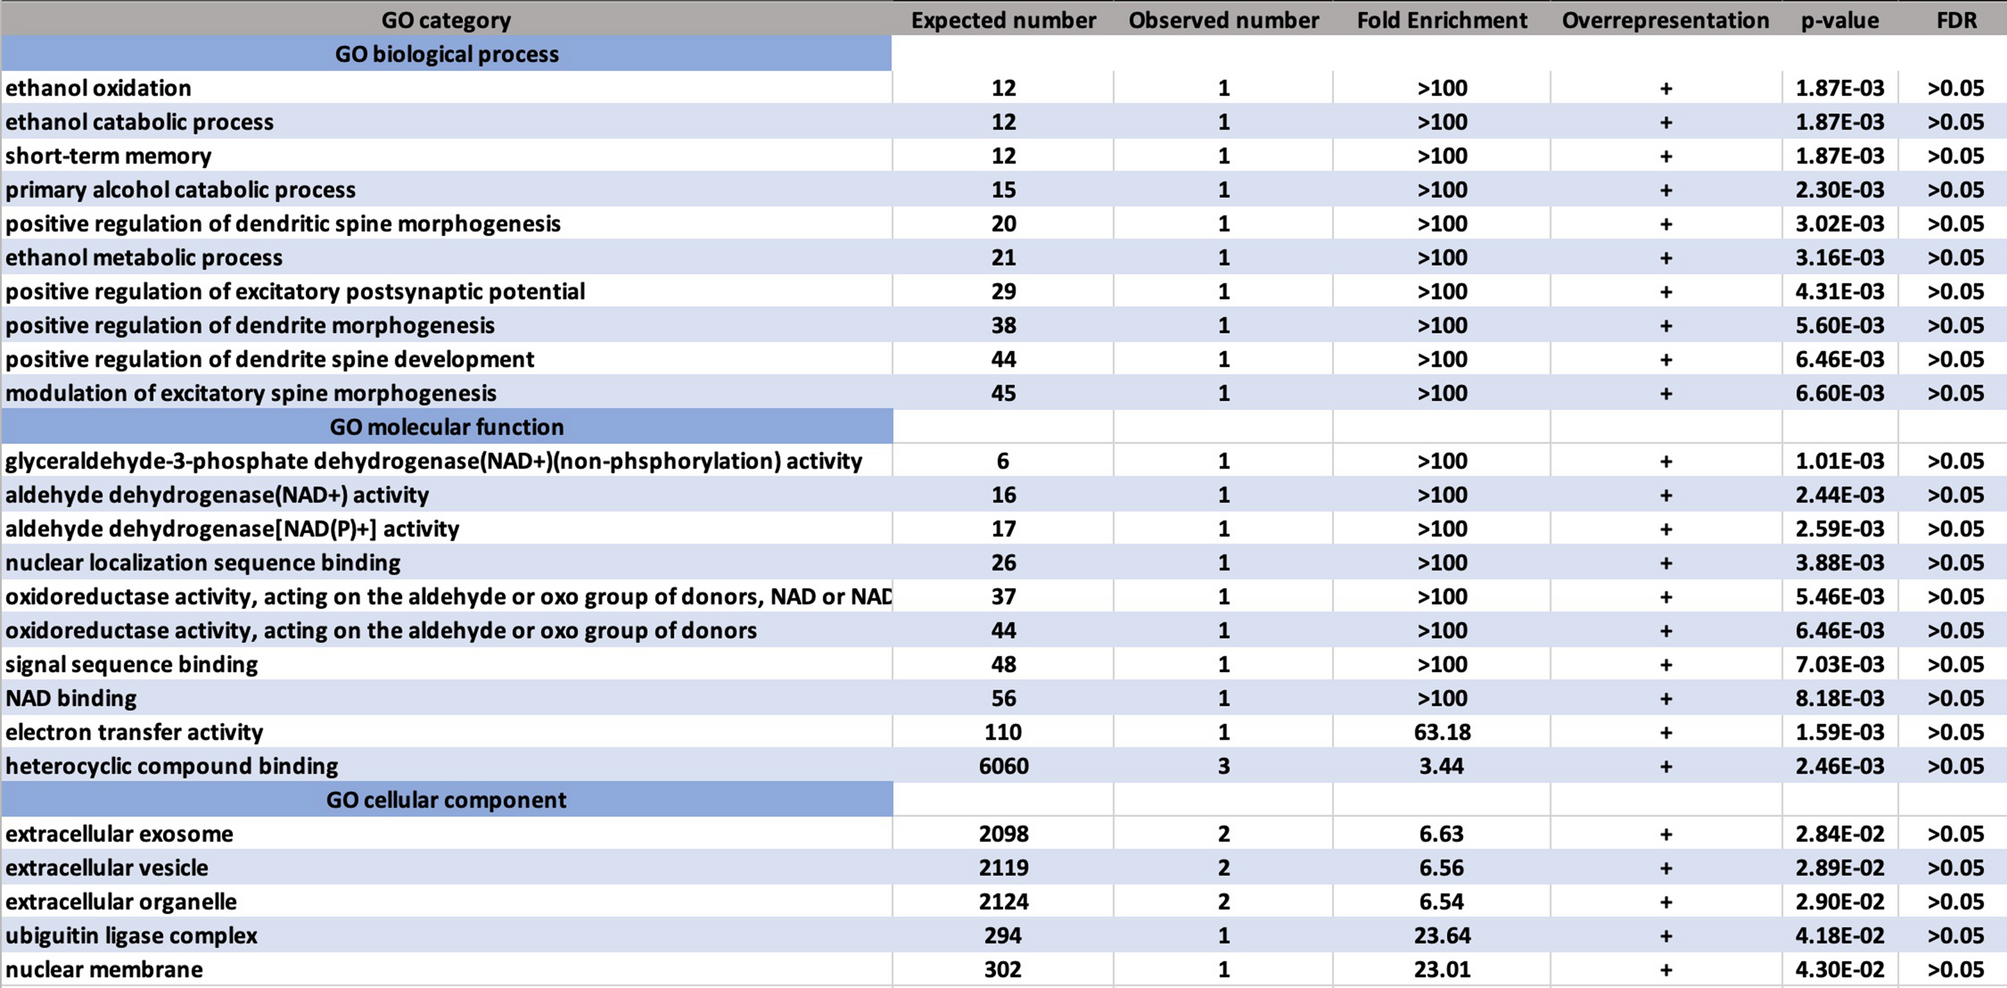Select the GO category column header
Image resolution: width=2007 pixels, height=988 pixels.
click(446, 20)
